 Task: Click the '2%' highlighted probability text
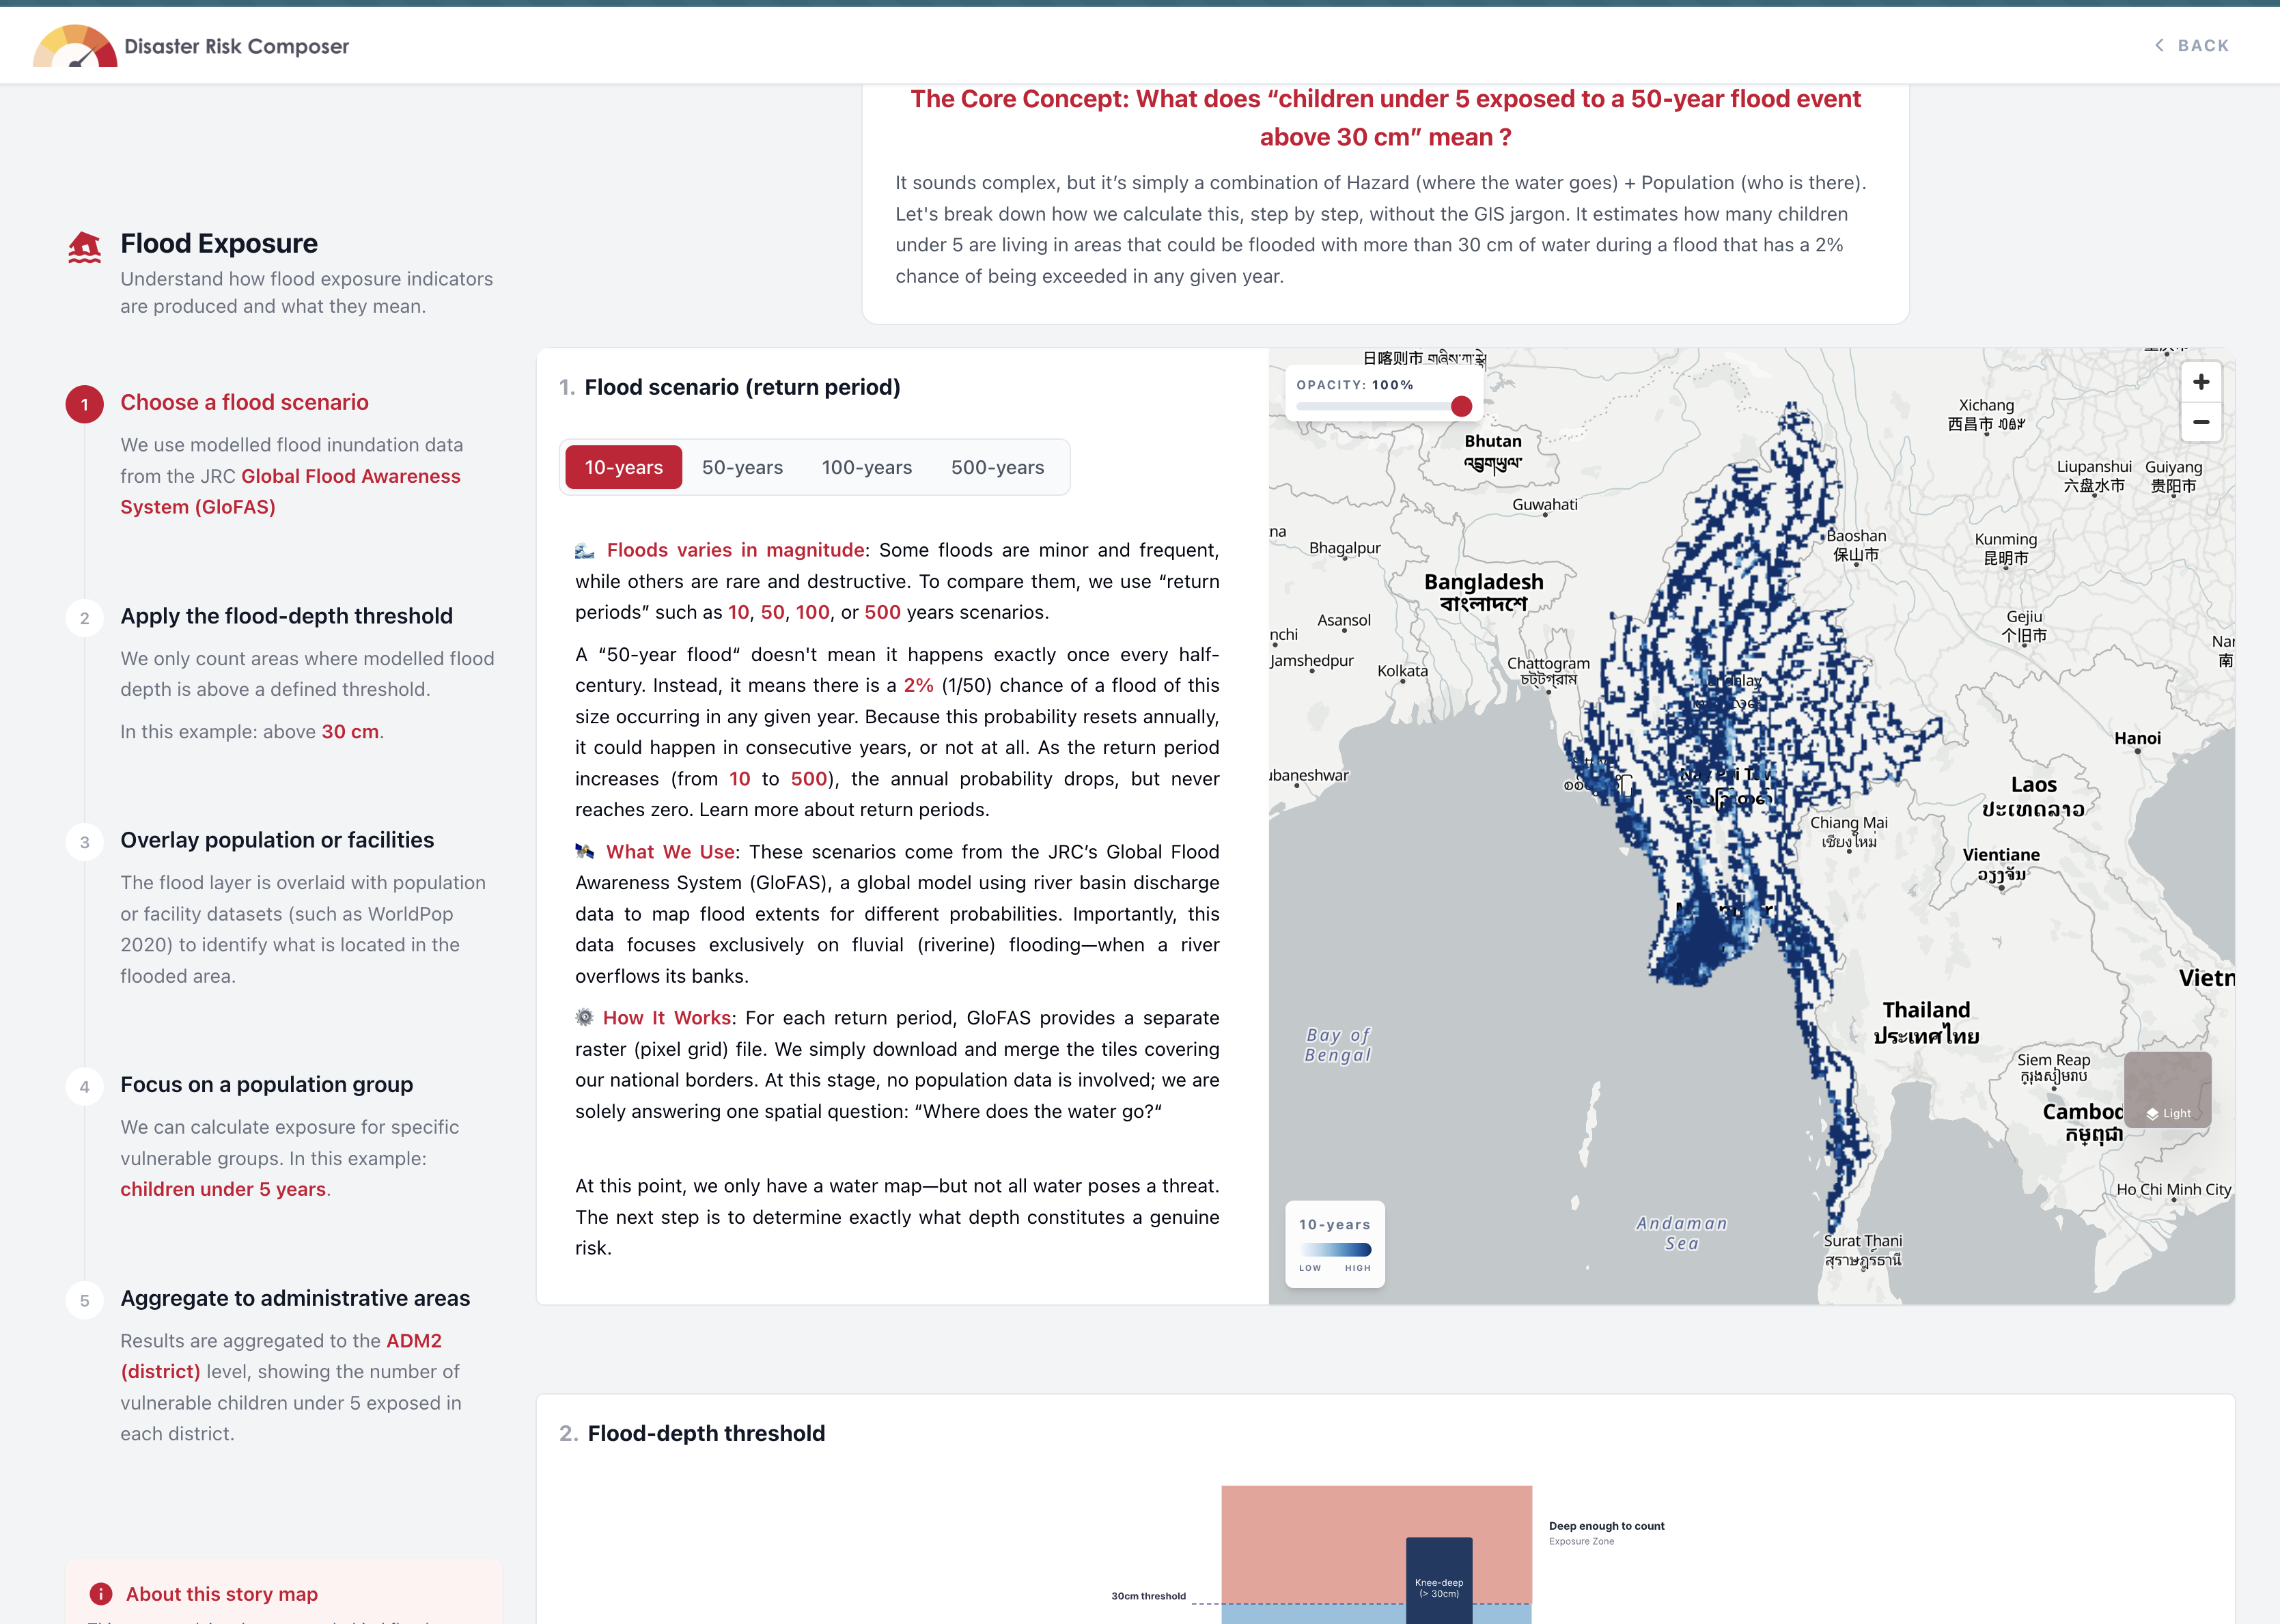(x=918, y=685)
